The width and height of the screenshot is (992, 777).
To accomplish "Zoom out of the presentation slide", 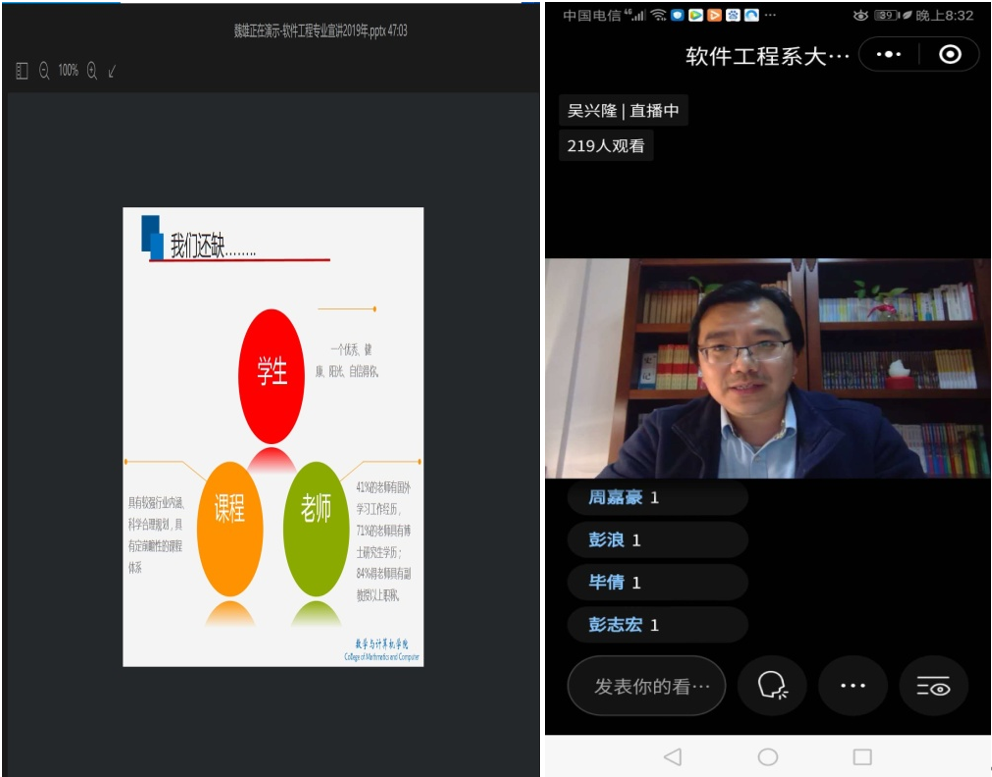I will click(44, 71).
